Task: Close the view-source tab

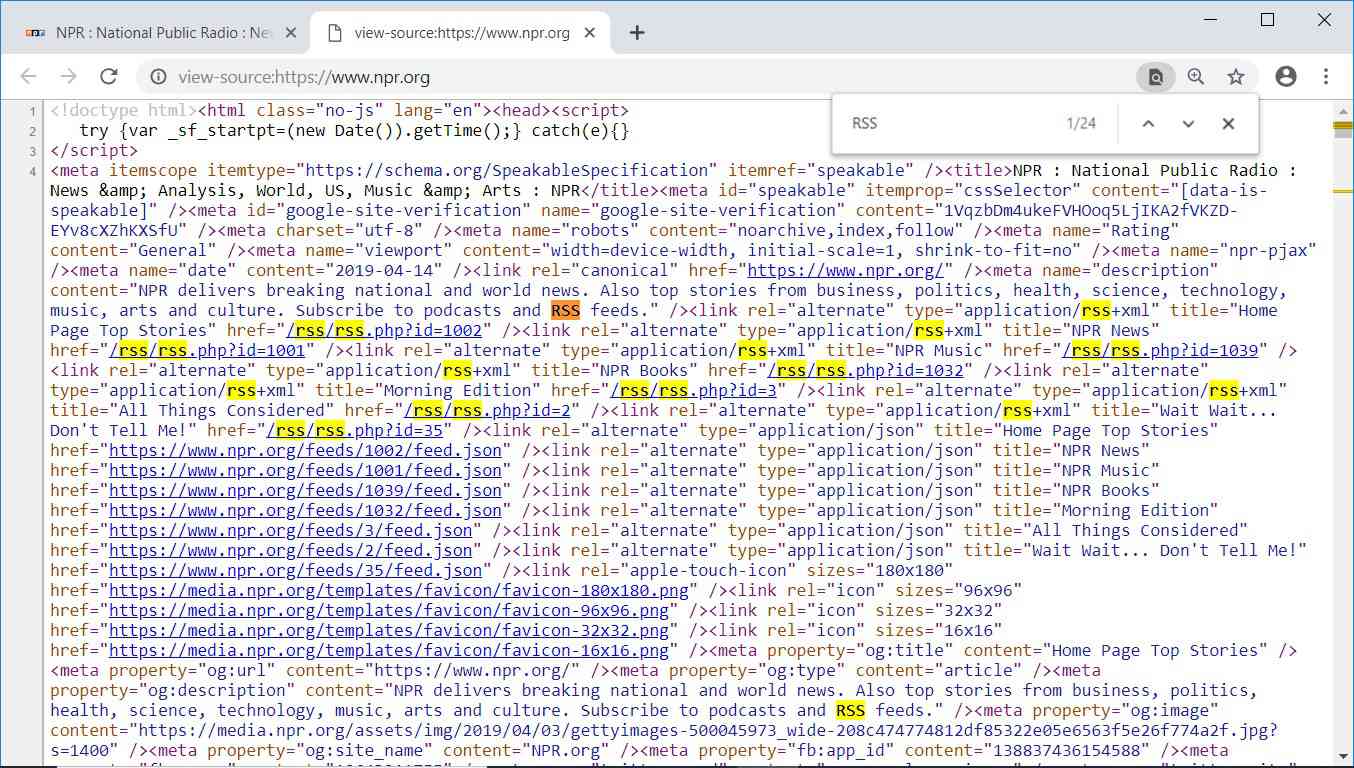Action: (590, 33)
